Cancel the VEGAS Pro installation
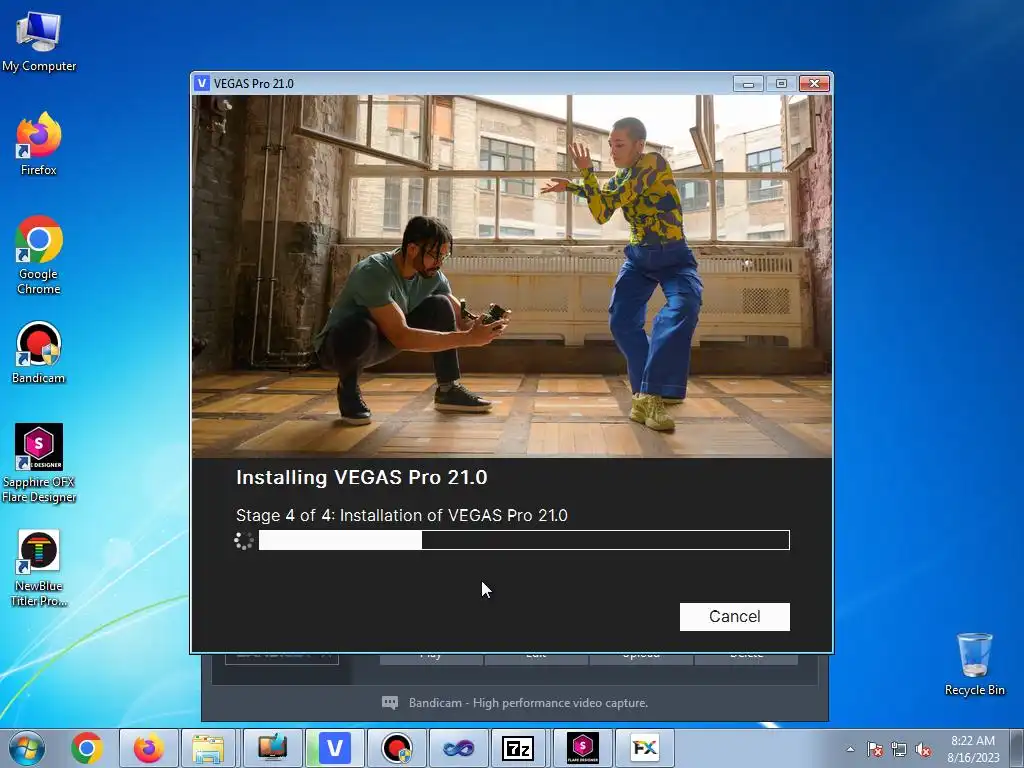Image resolution: width=1024 pixels, height=768 pixels. [734, 616]
